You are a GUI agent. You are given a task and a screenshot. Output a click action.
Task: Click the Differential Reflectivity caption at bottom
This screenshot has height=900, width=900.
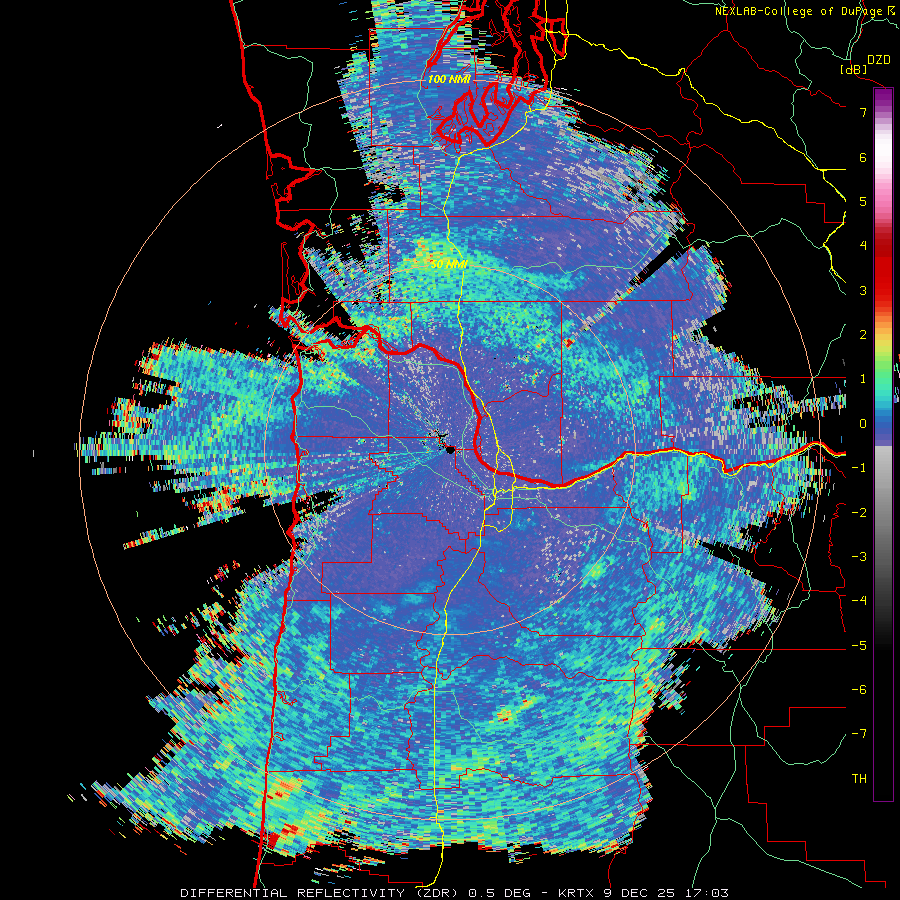[x=454, y=893]
